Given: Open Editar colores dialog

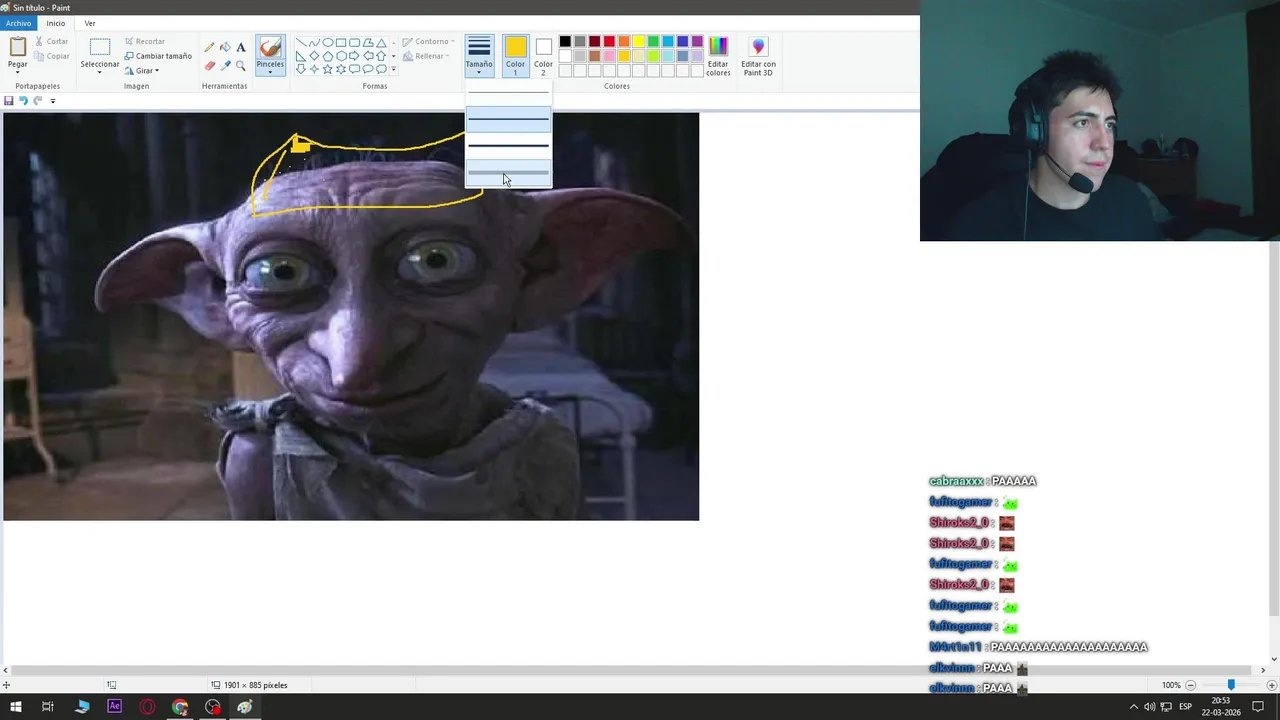Looking at the screenshot, I should 718,56.
